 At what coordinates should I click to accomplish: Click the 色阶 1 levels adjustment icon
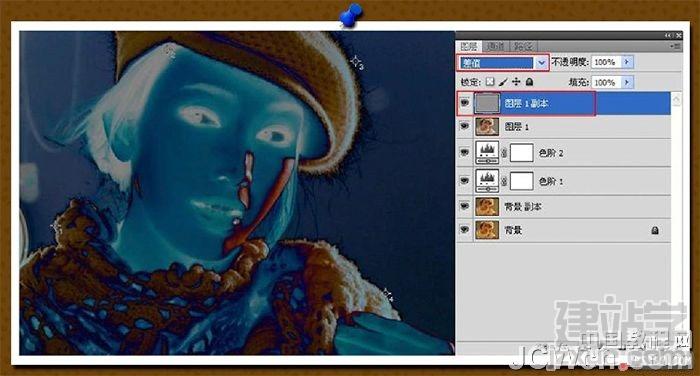click(487, 181)
